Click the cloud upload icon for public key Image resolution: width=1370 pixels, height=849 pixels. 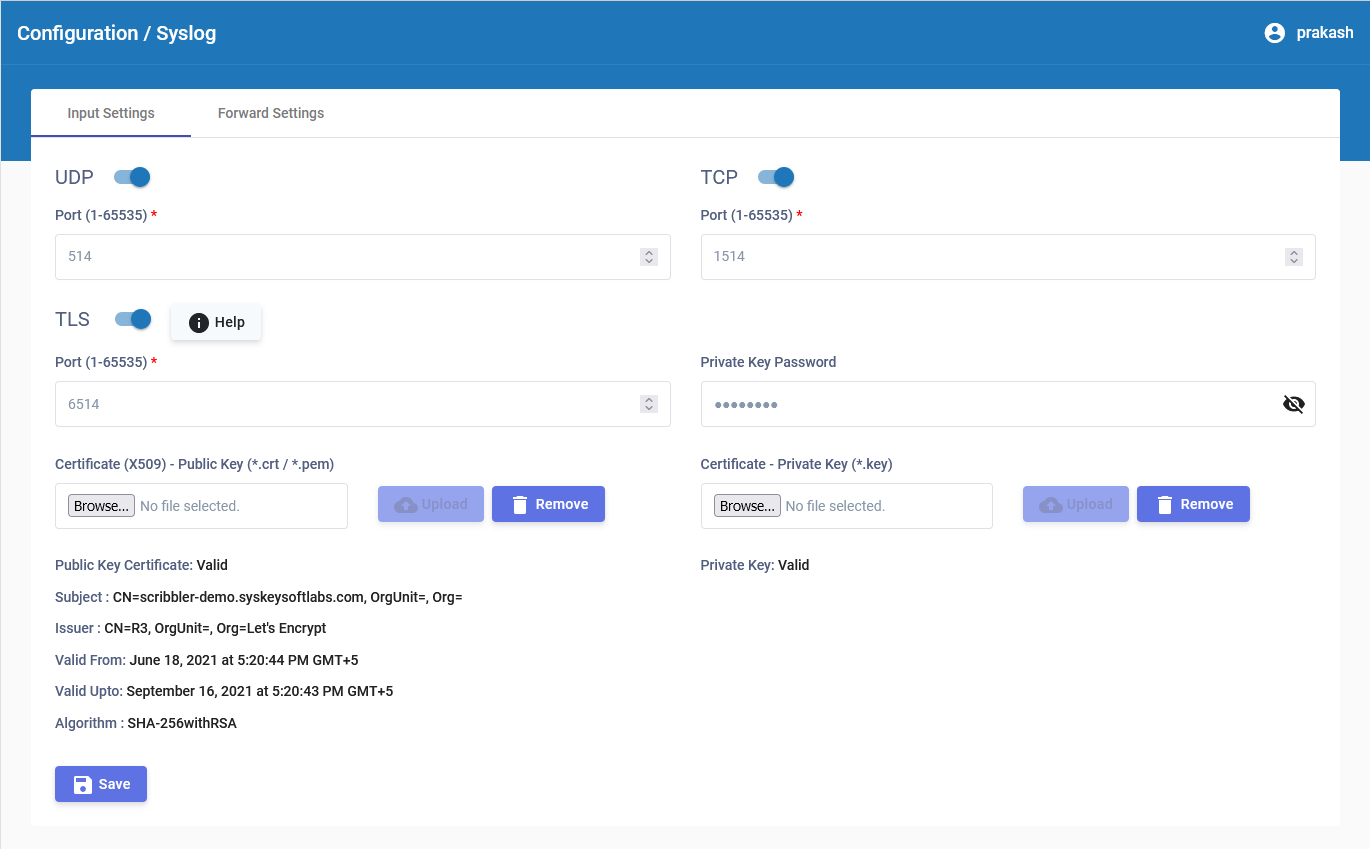point(406,505)
